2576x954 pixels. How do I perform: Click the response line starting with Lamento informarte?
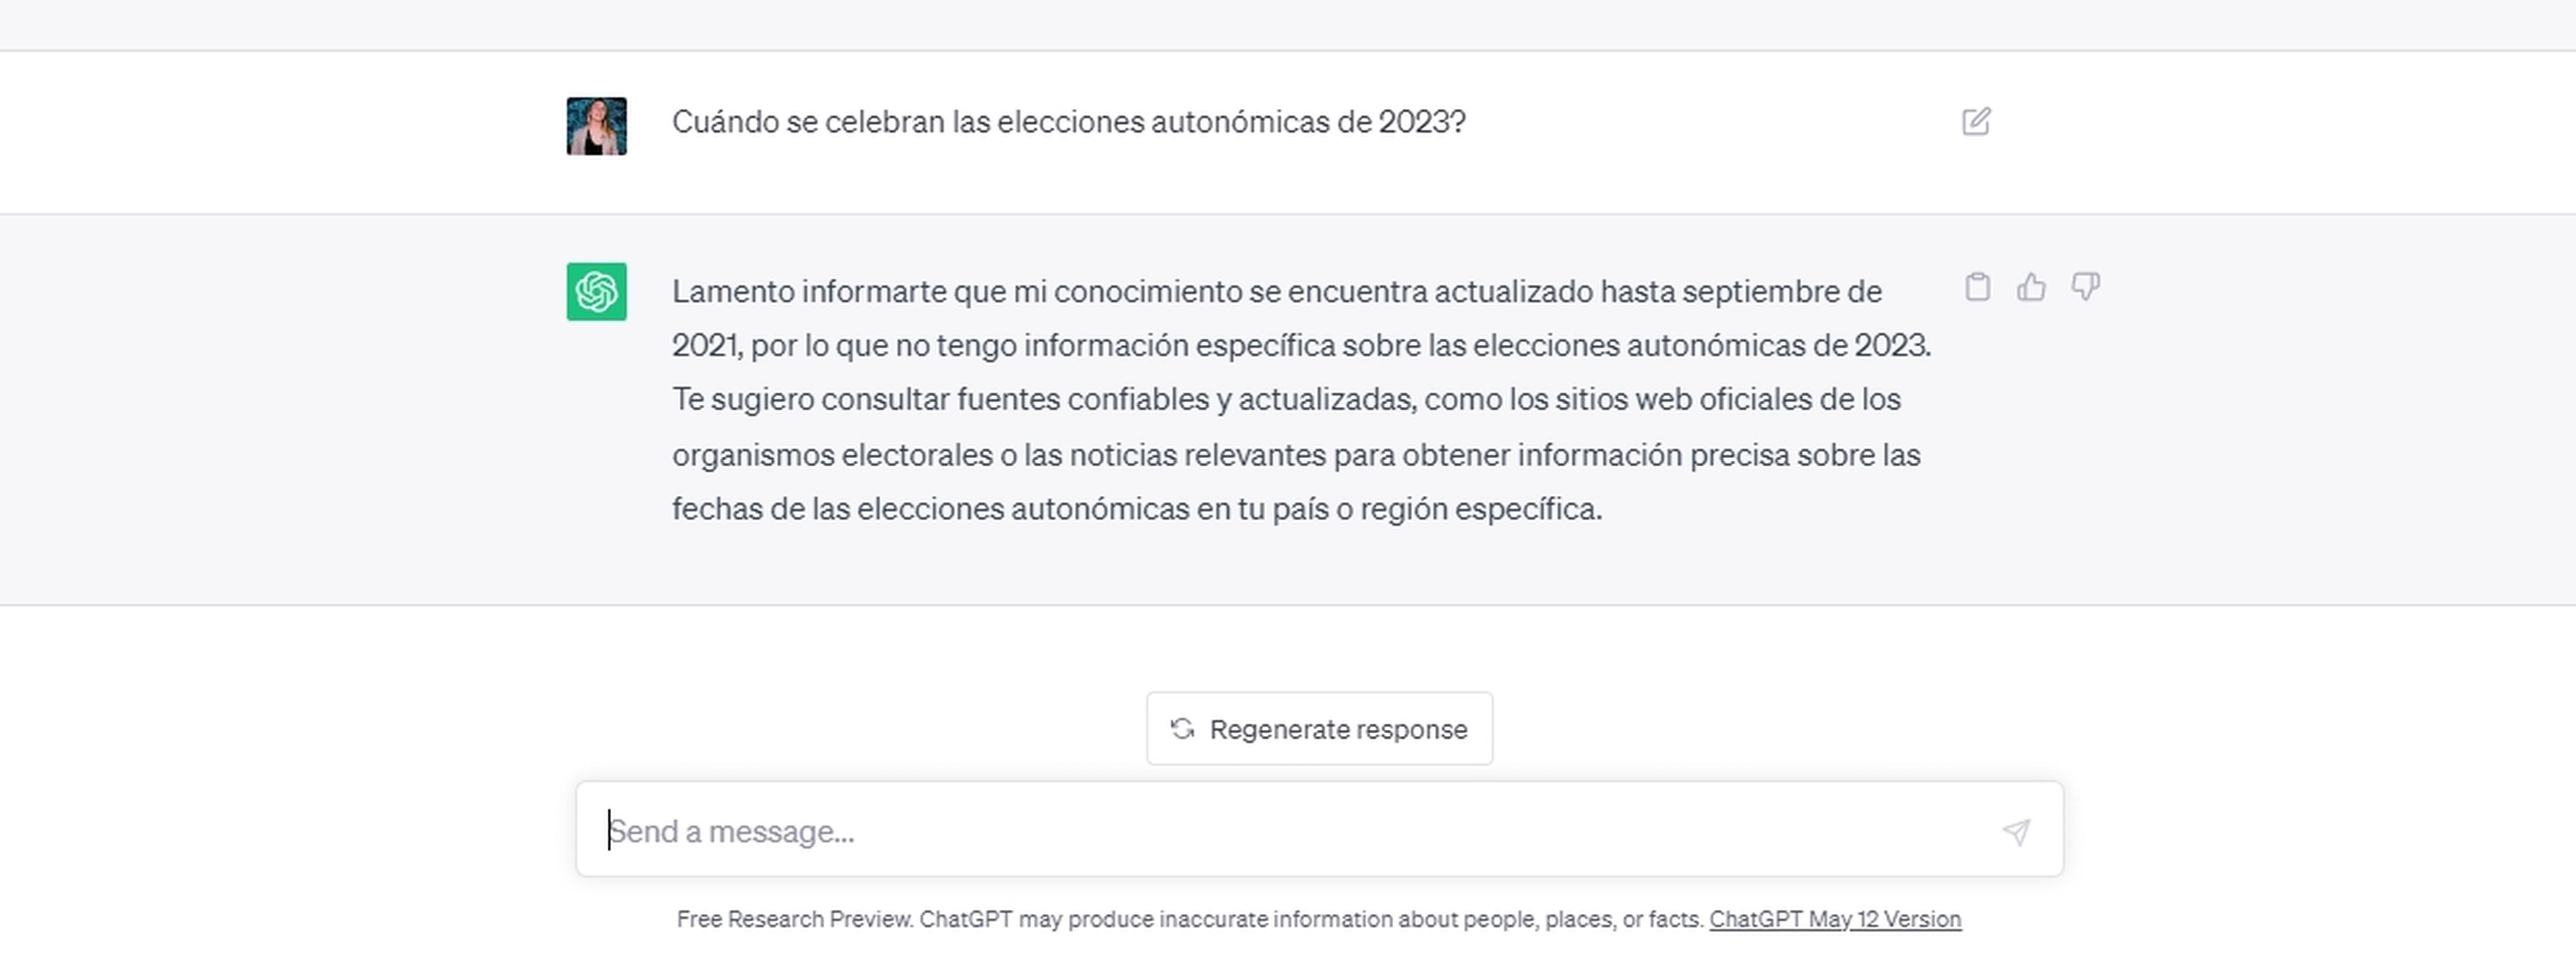click(1276, 291)
